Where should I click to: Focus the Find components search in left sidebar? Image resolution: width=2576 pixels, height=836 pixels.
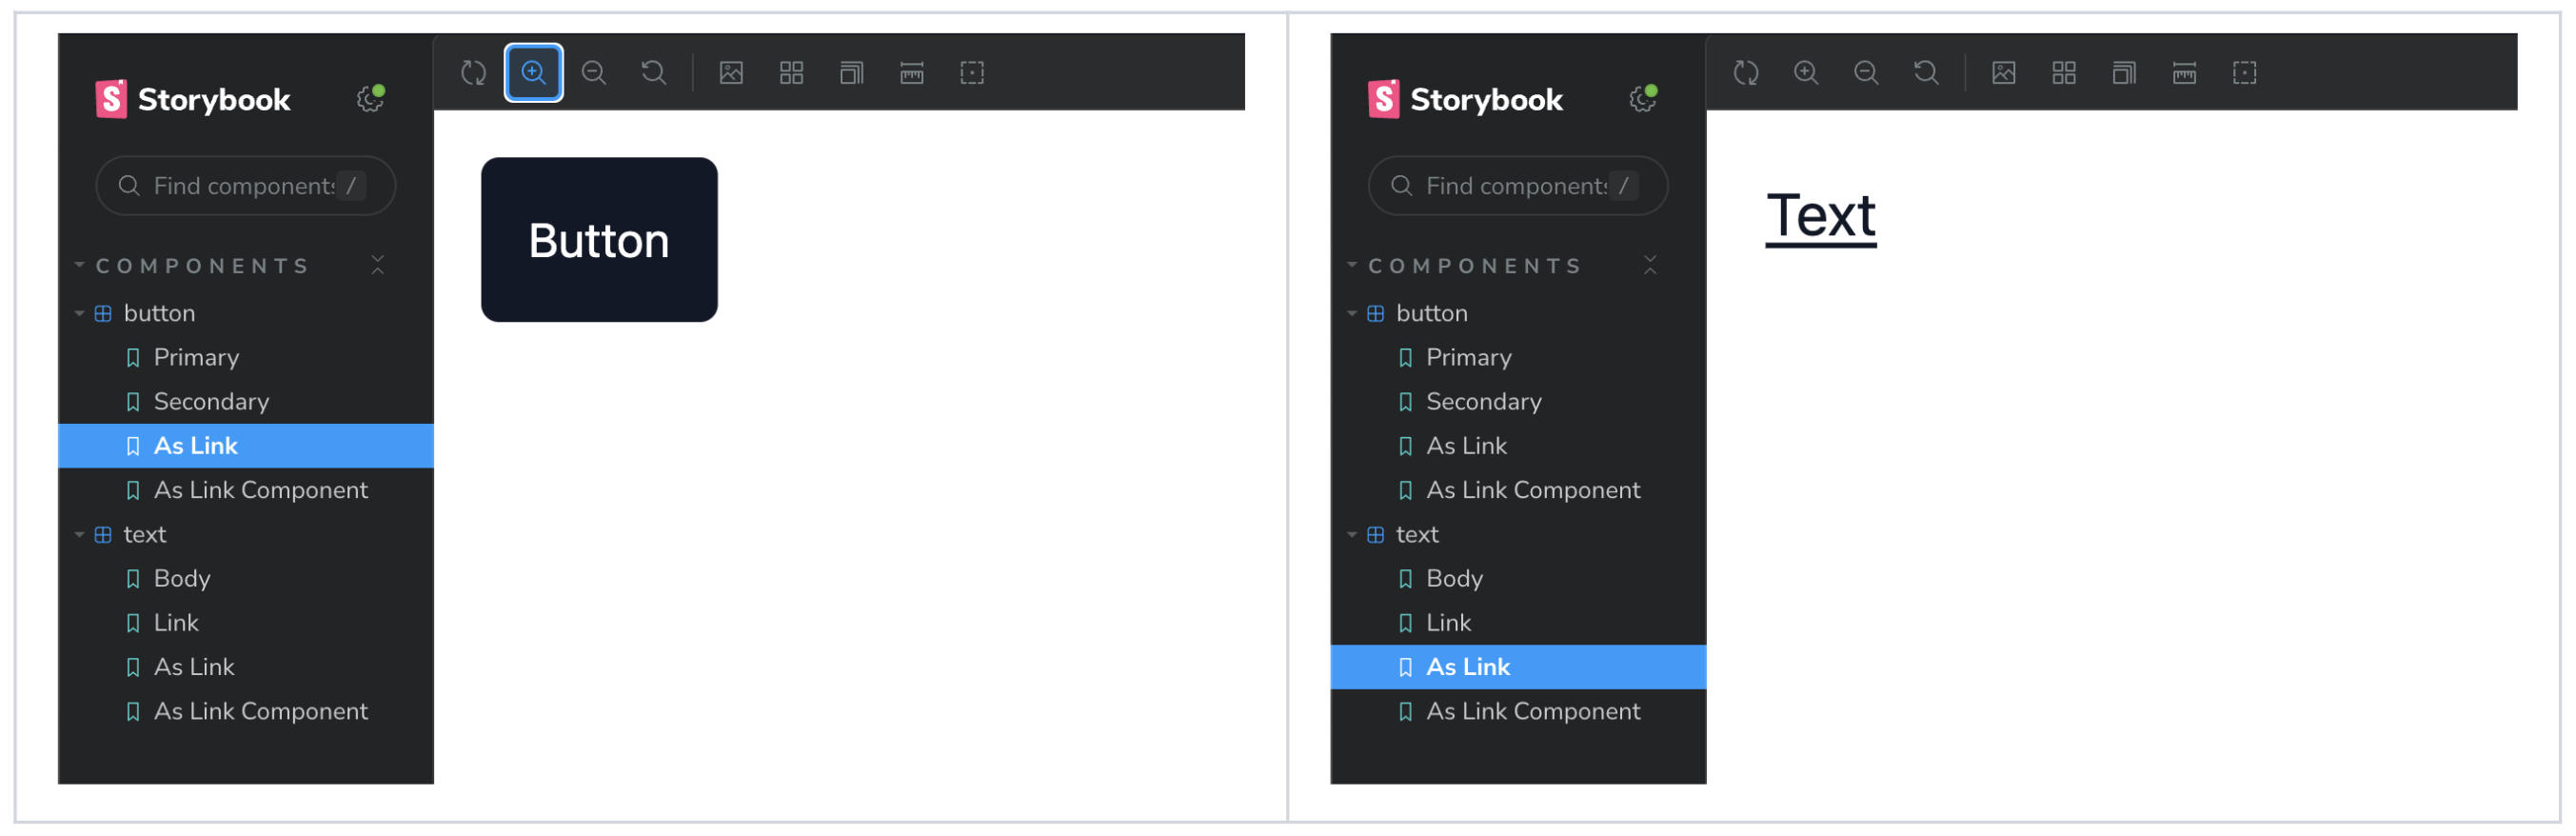pyautogui.click(x=246, y=186)
